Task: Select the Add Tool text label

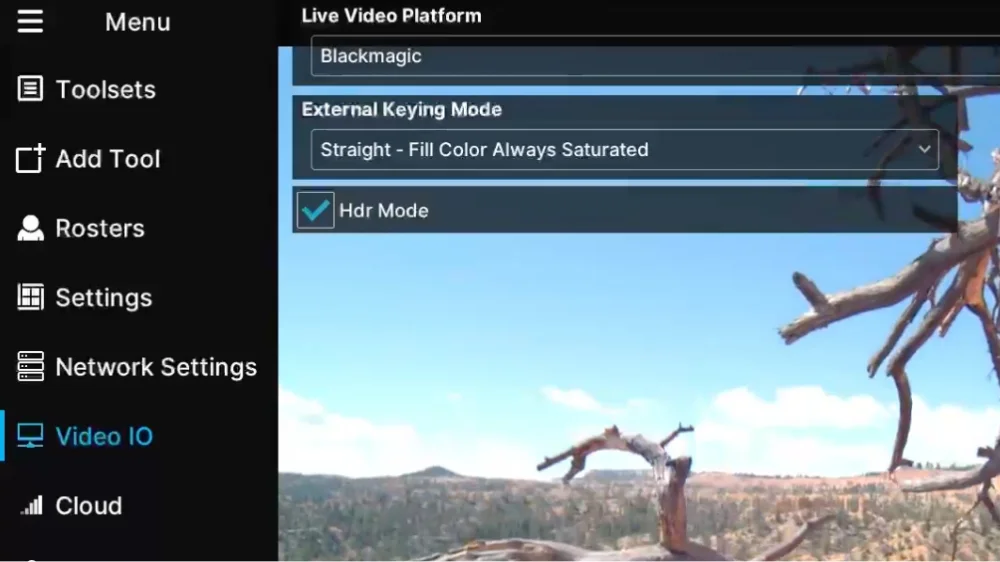Action: 108,159
